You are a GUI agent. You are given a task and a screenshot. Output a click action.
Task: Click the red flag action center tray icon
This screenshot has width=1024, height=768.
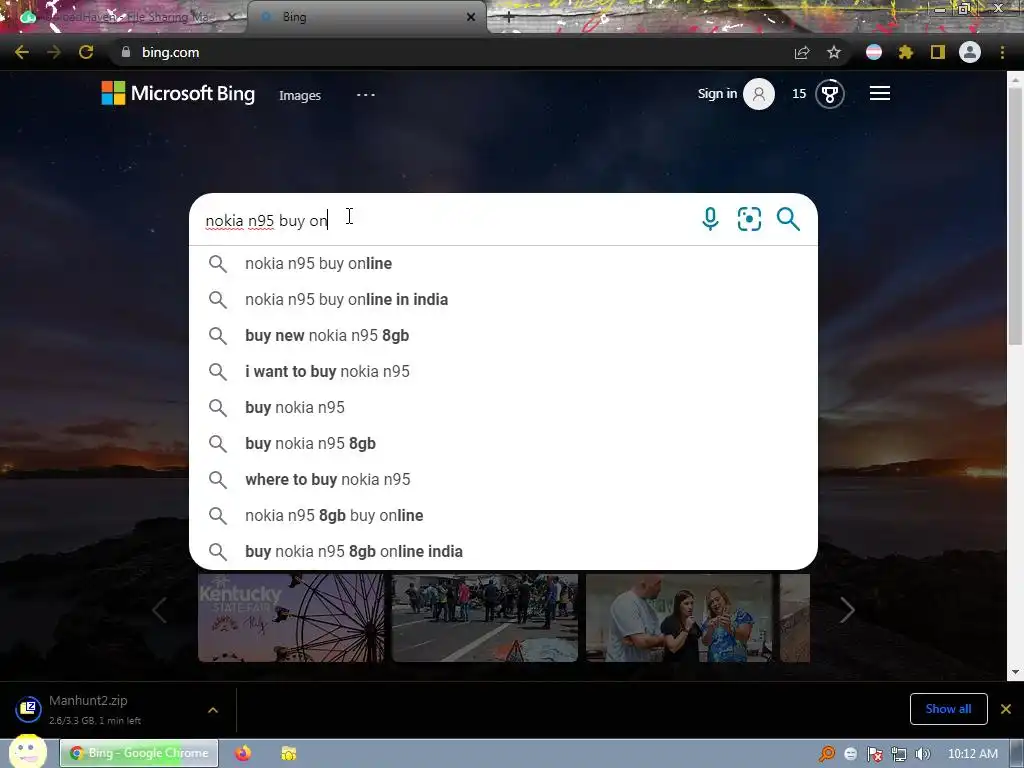(x=874, y=754)
